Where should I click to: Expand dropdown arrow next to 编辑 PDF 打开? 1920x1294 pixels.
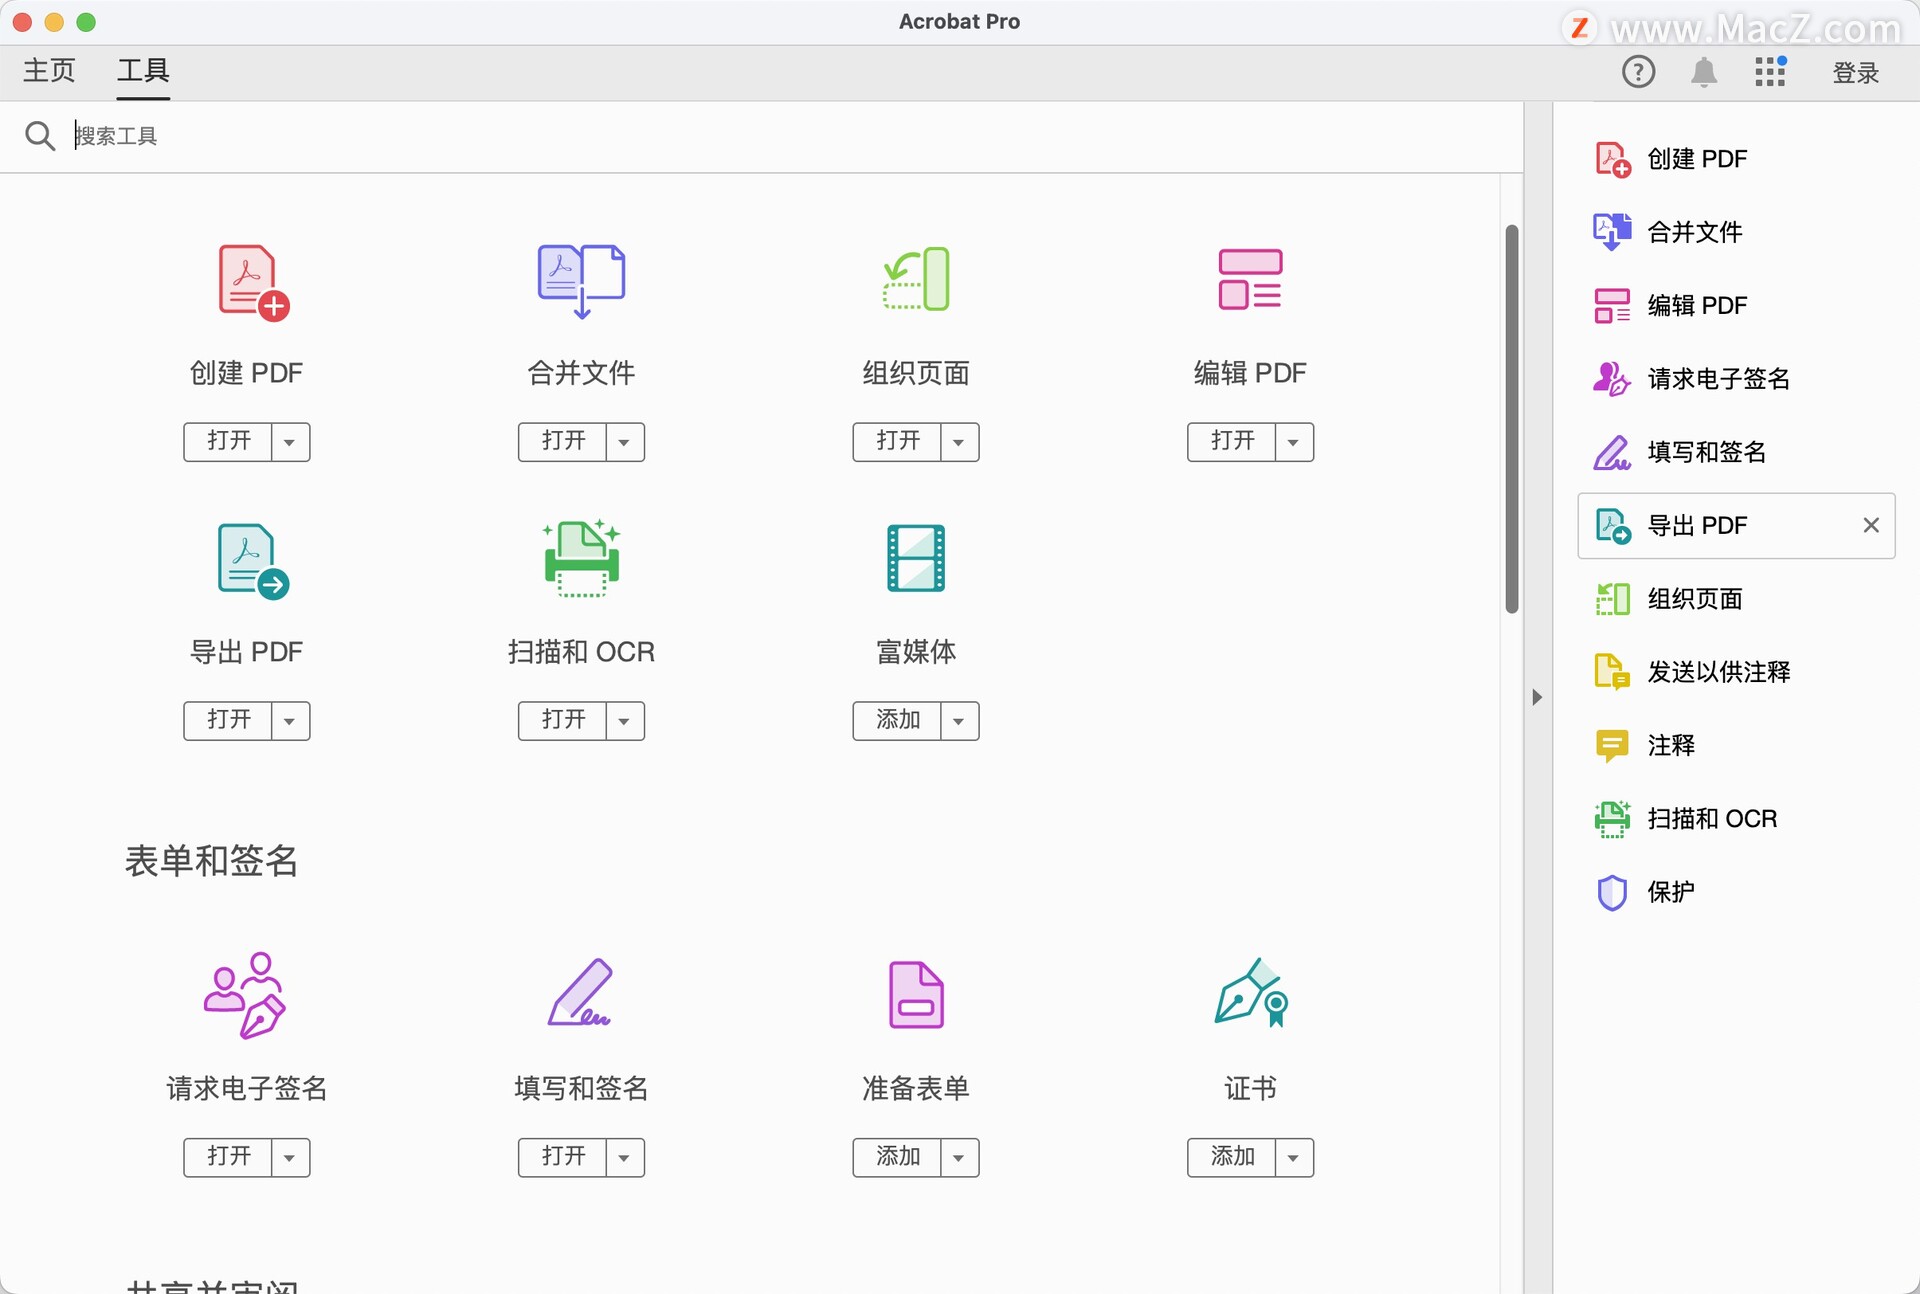tap(1294, 442)
